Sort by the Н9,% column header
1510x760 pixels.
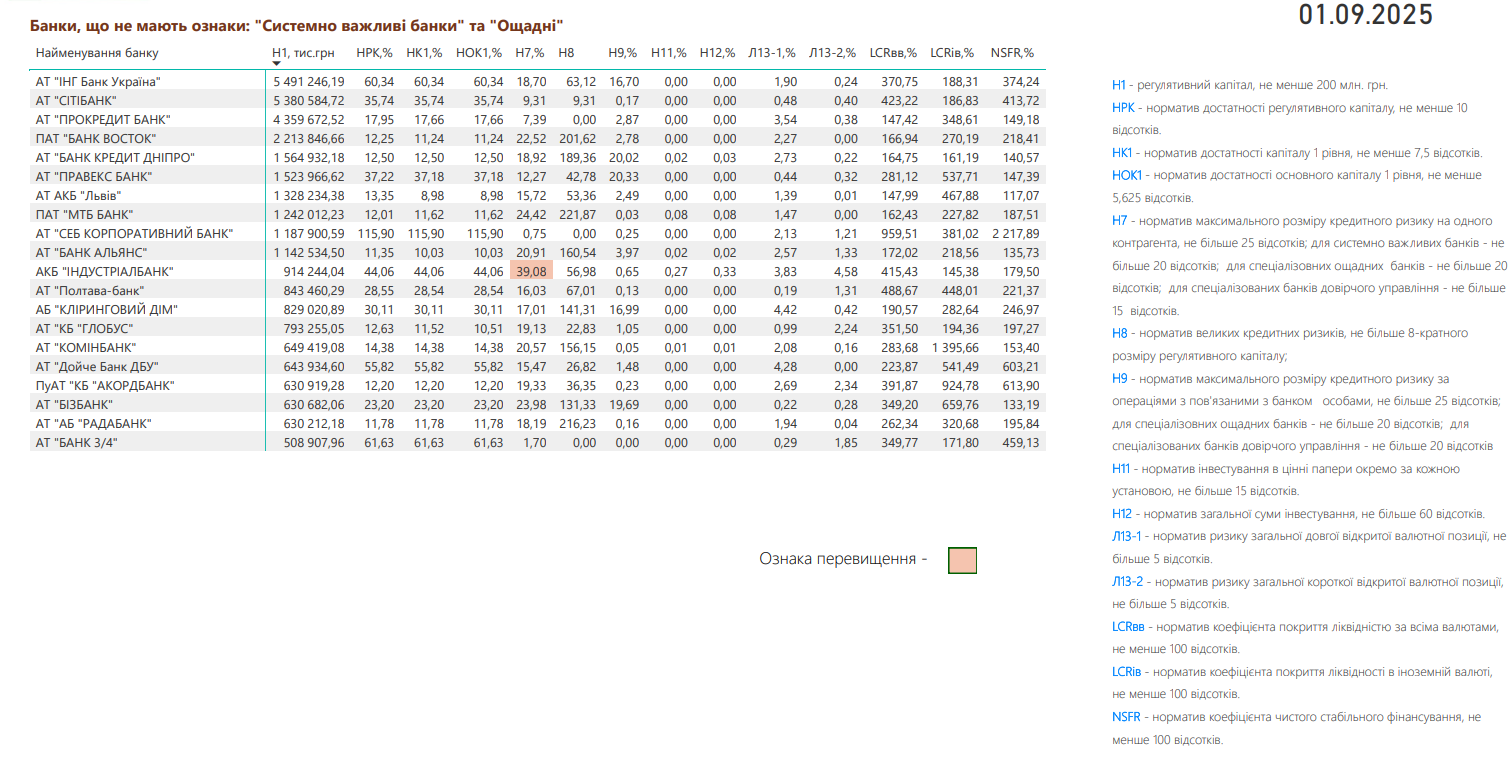pyautogui.click(x=623, y=52)
